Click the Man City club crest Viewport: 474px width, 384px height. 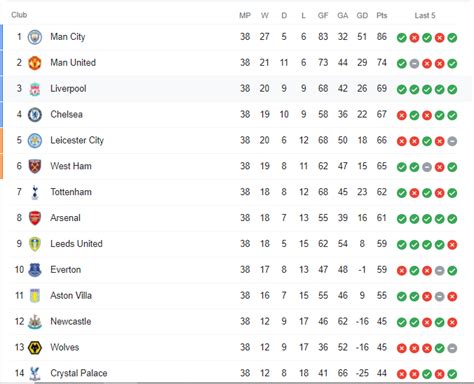click(x=35, y=37)
